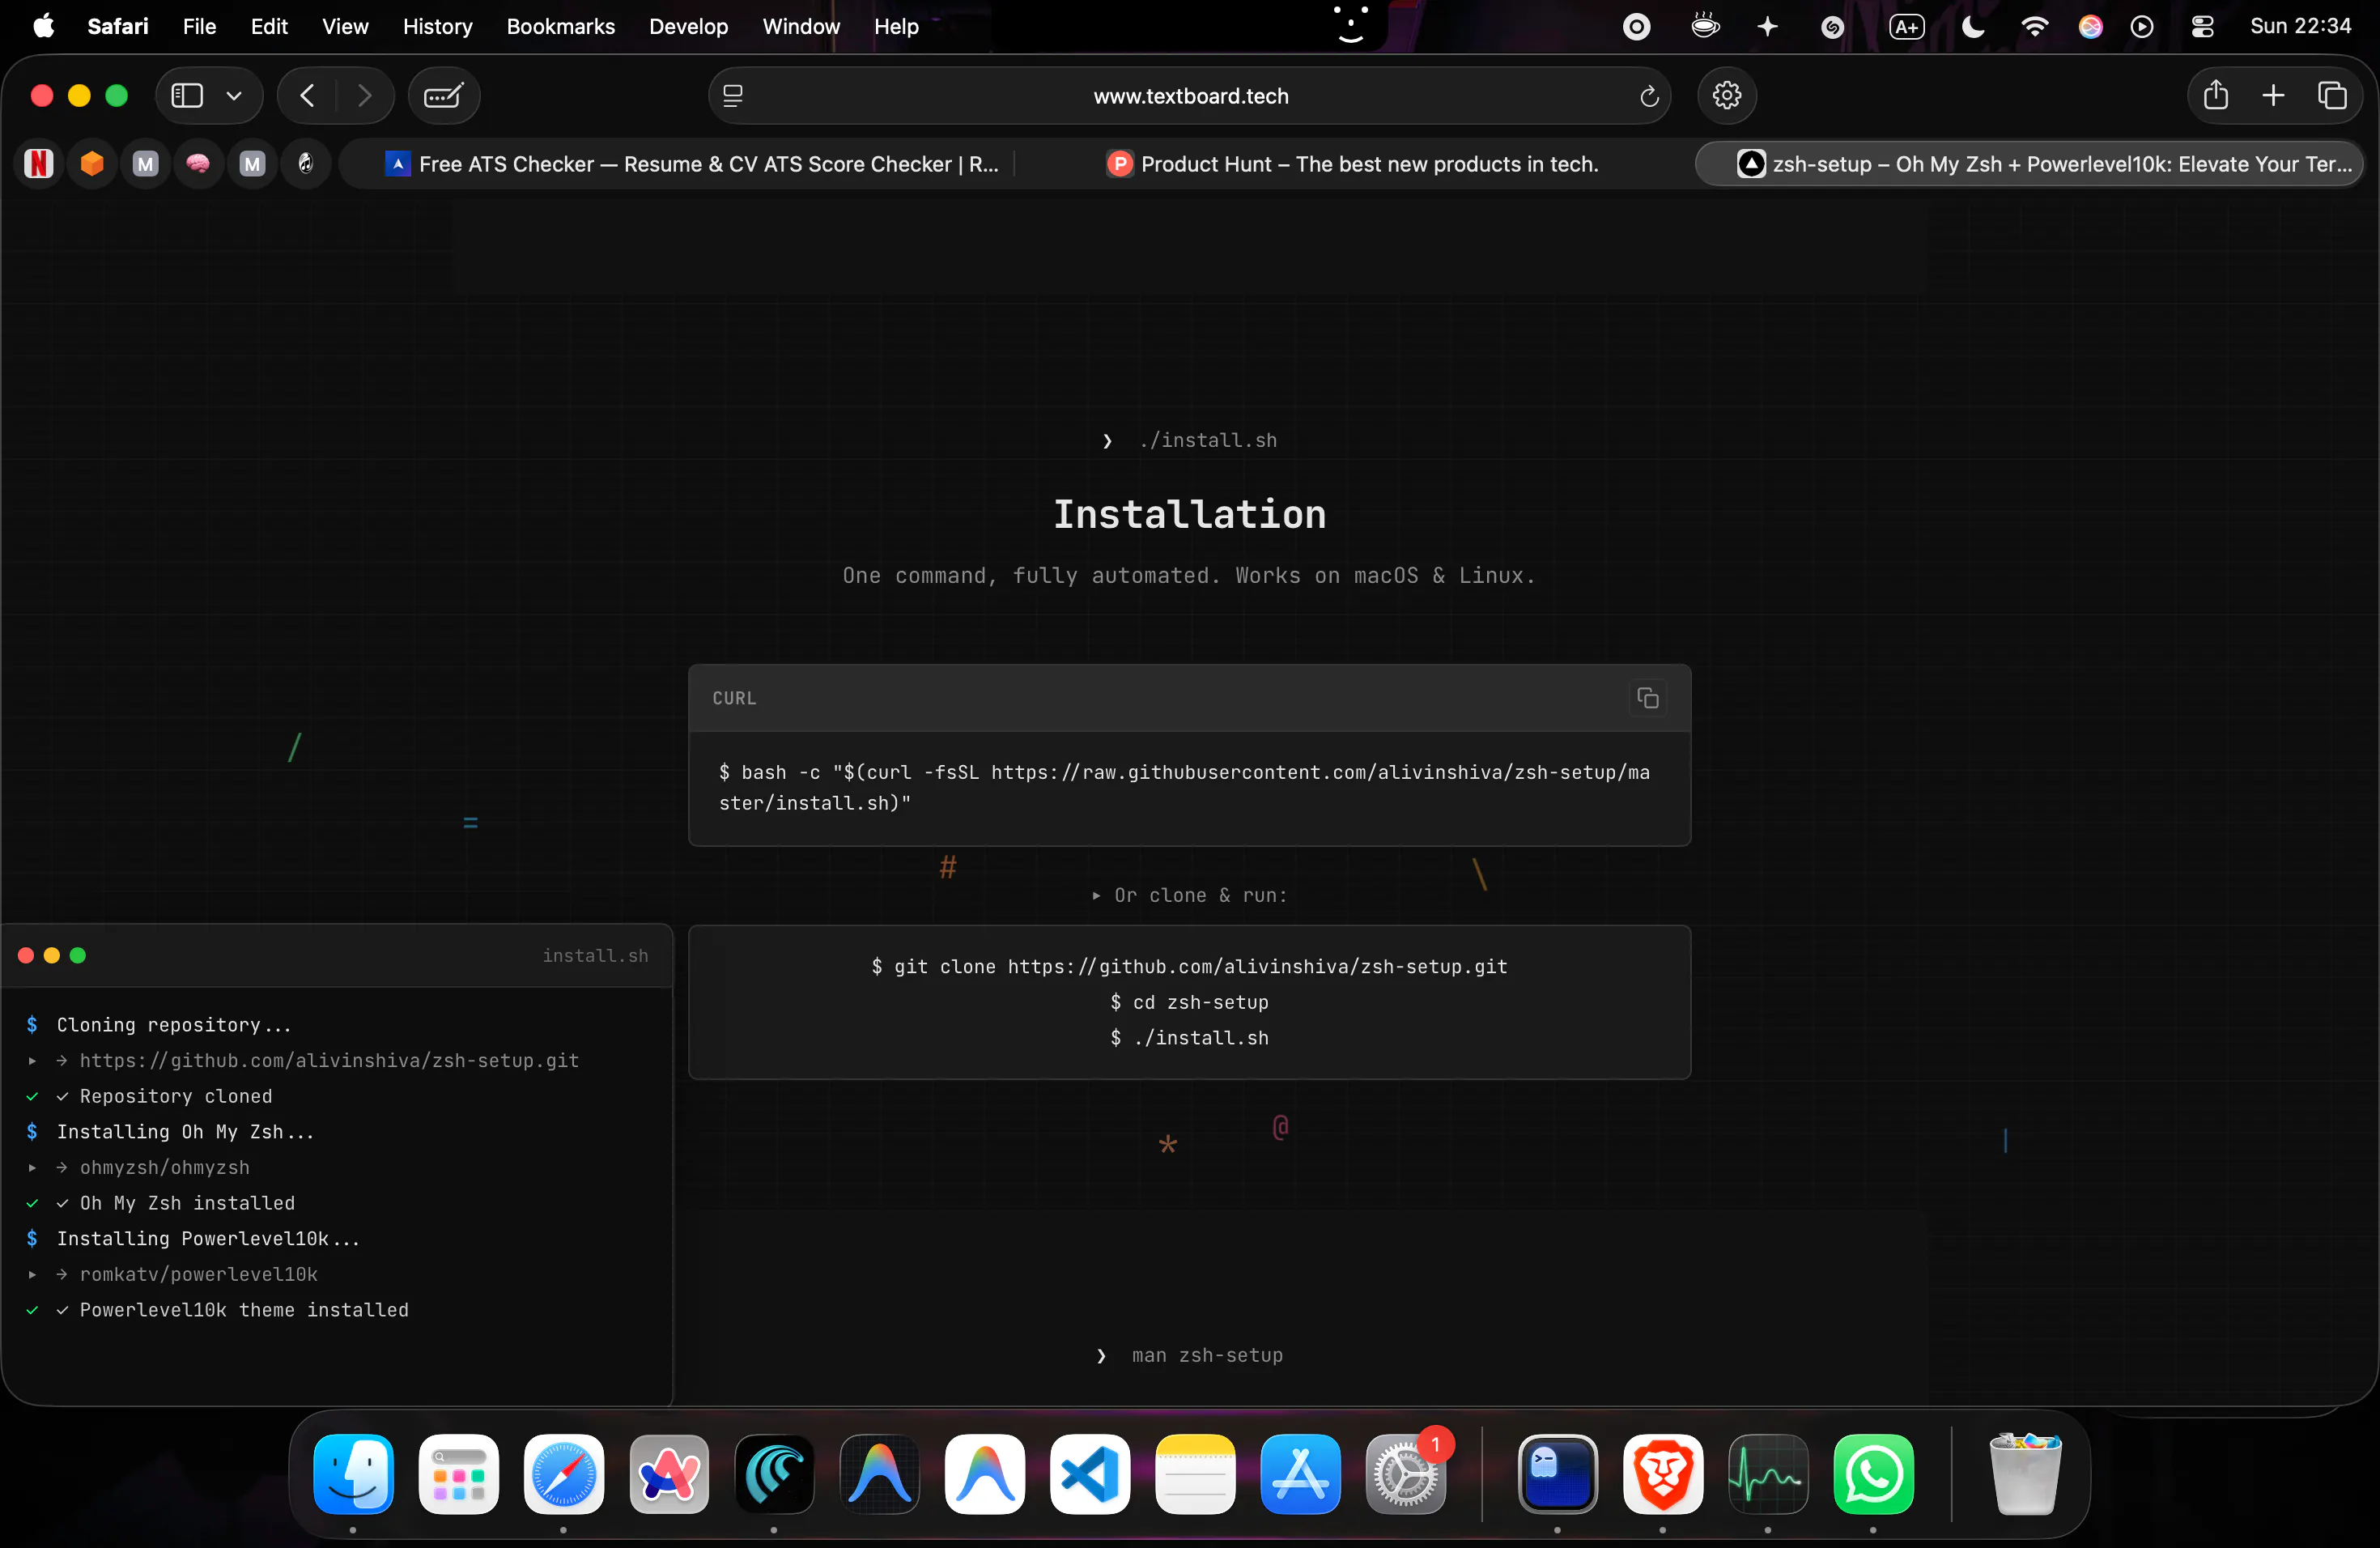This screenshot has height=1548, width=2380.
Task: Launch Brave browser from the Dock
Action: (1663, 1474)
